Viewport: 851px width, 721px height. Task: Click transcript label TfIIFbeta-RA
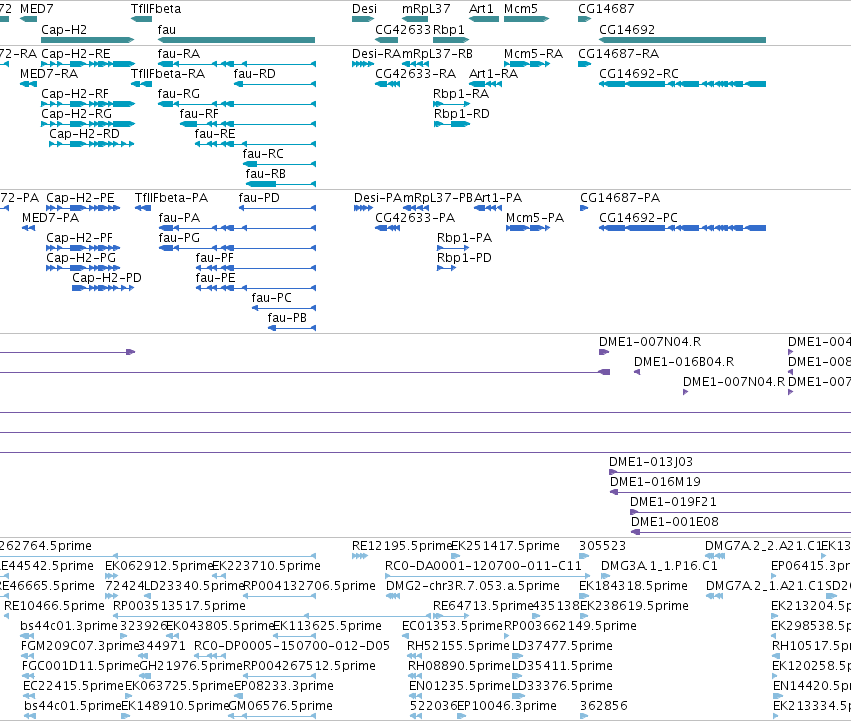pyautogui.click(x=168, y=74)
